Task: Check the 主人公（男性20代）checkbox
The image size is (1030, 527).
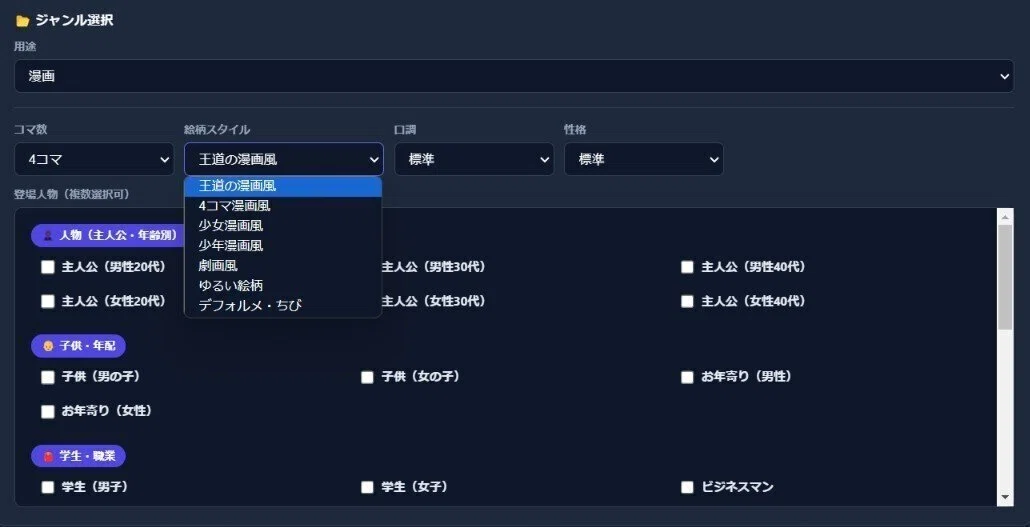Action: [x=47, y=267]
